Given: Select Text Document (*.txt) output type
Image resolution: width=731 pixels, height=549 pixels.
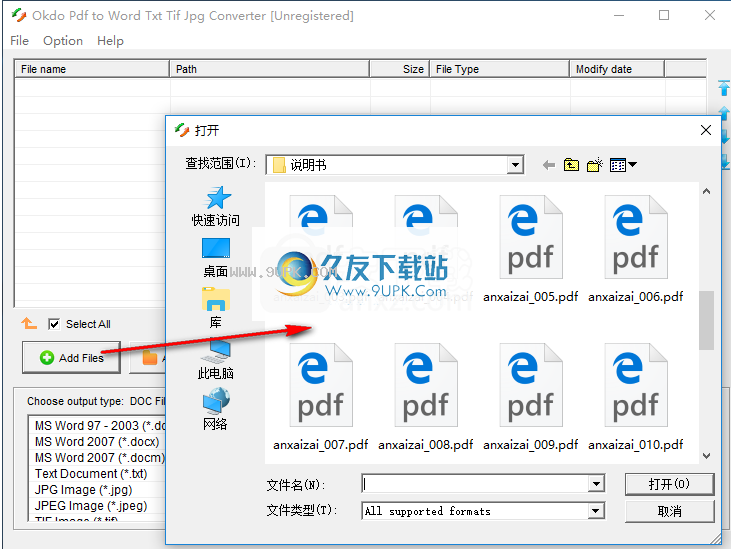Looking at the screenshot, I should click(97, 474).
